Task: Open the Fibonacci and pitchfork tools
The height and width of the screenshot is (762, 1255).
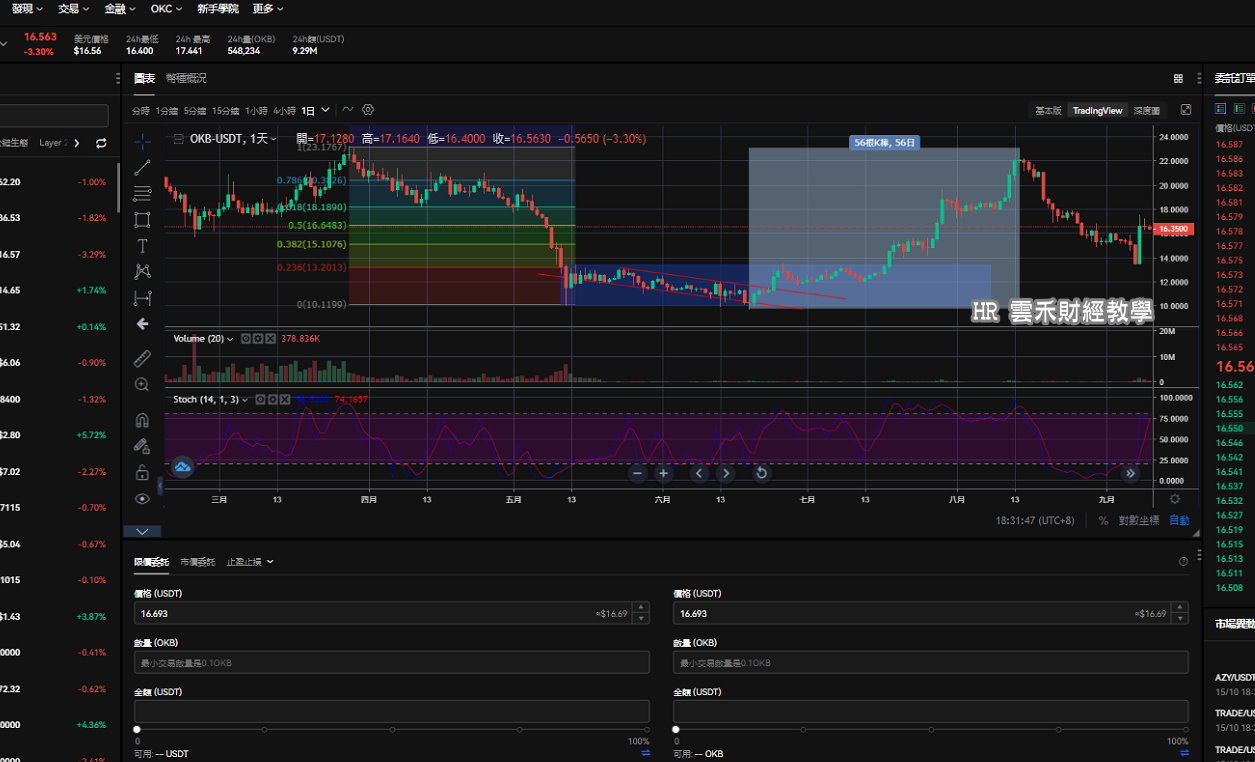Action: click(142, 194)
